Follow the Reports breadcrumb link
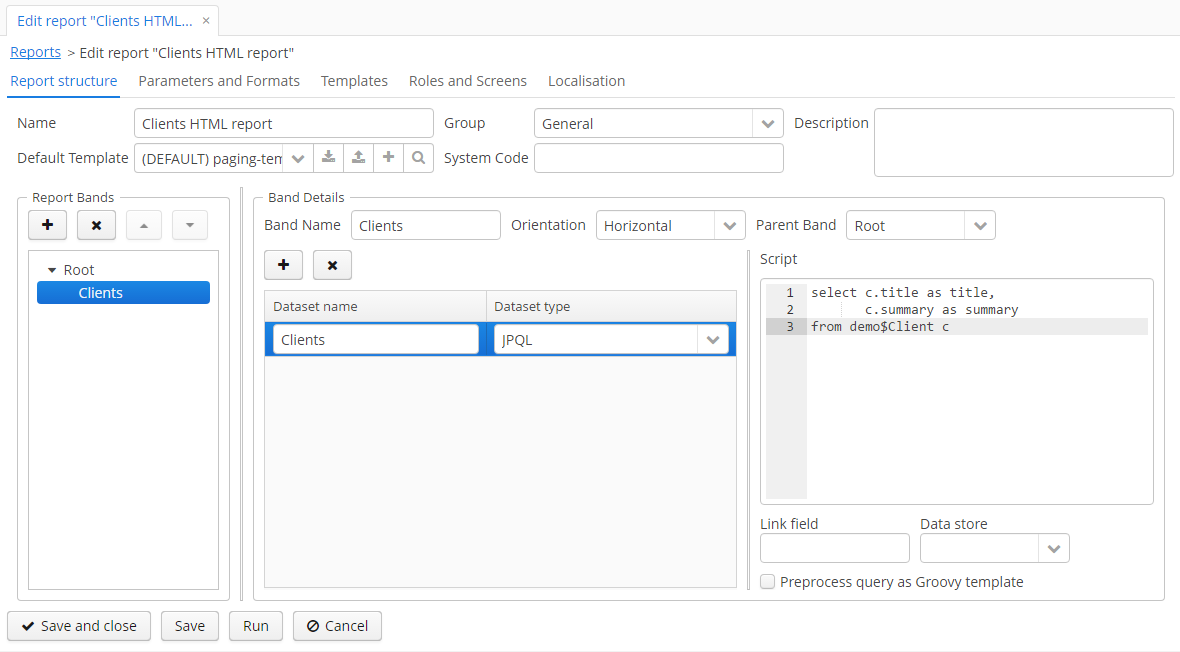This screenshot has height=652, width=1180. 35,52
